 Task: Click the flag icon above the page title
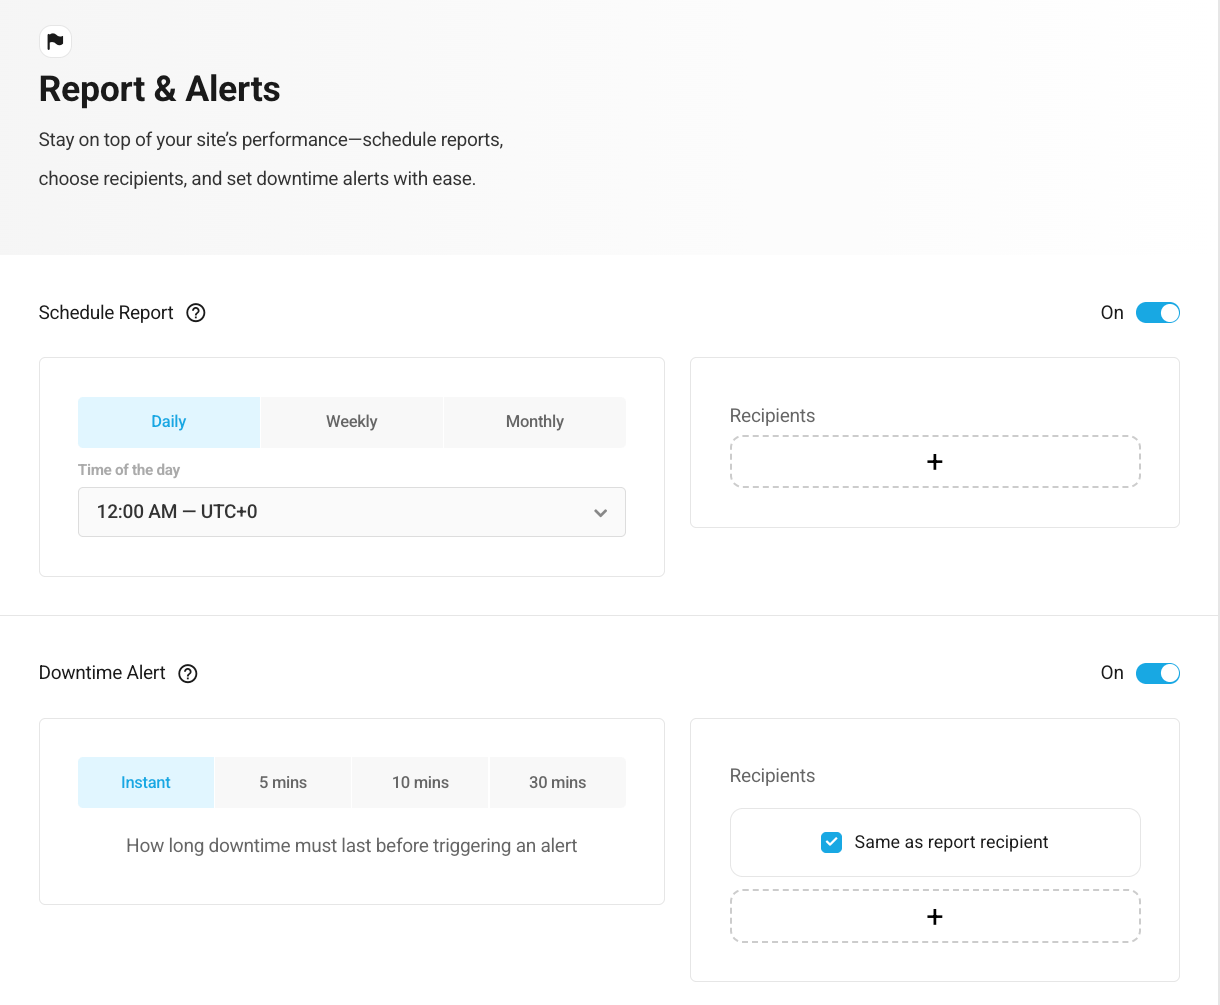click(55, 41)
